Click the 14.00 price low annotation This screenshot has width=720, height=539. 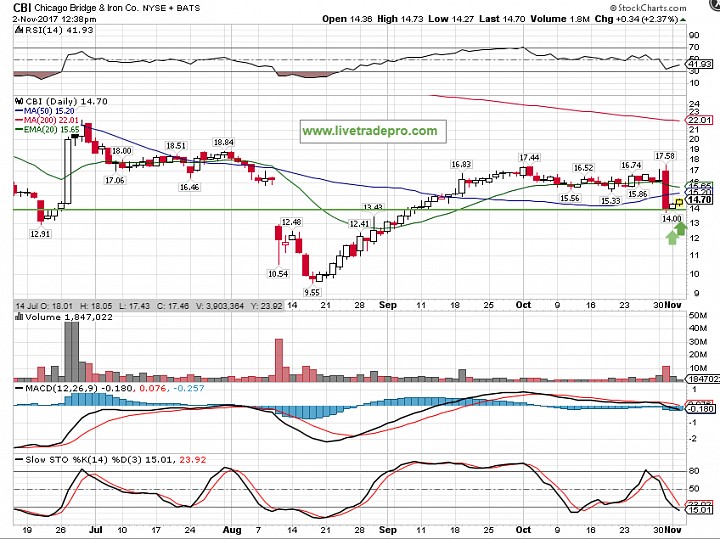click(x=671, y=219)
